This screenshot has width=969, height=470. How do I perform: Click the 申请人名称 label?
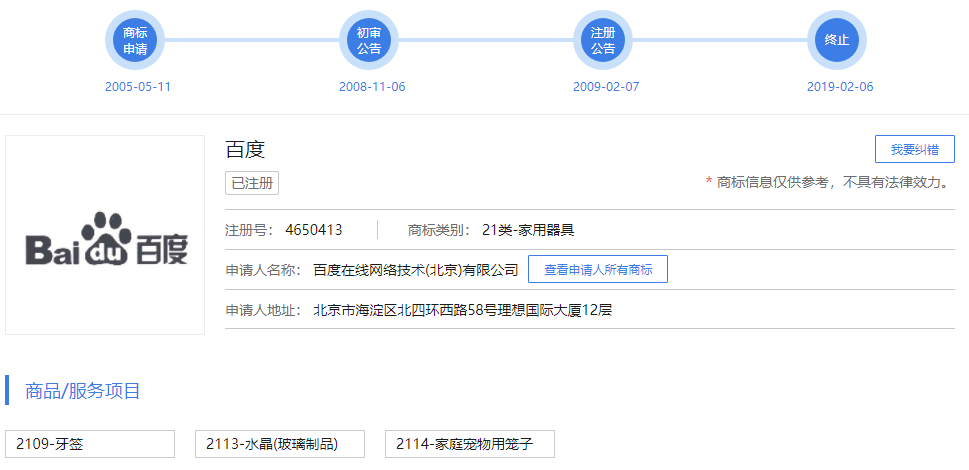pos(264,270)
